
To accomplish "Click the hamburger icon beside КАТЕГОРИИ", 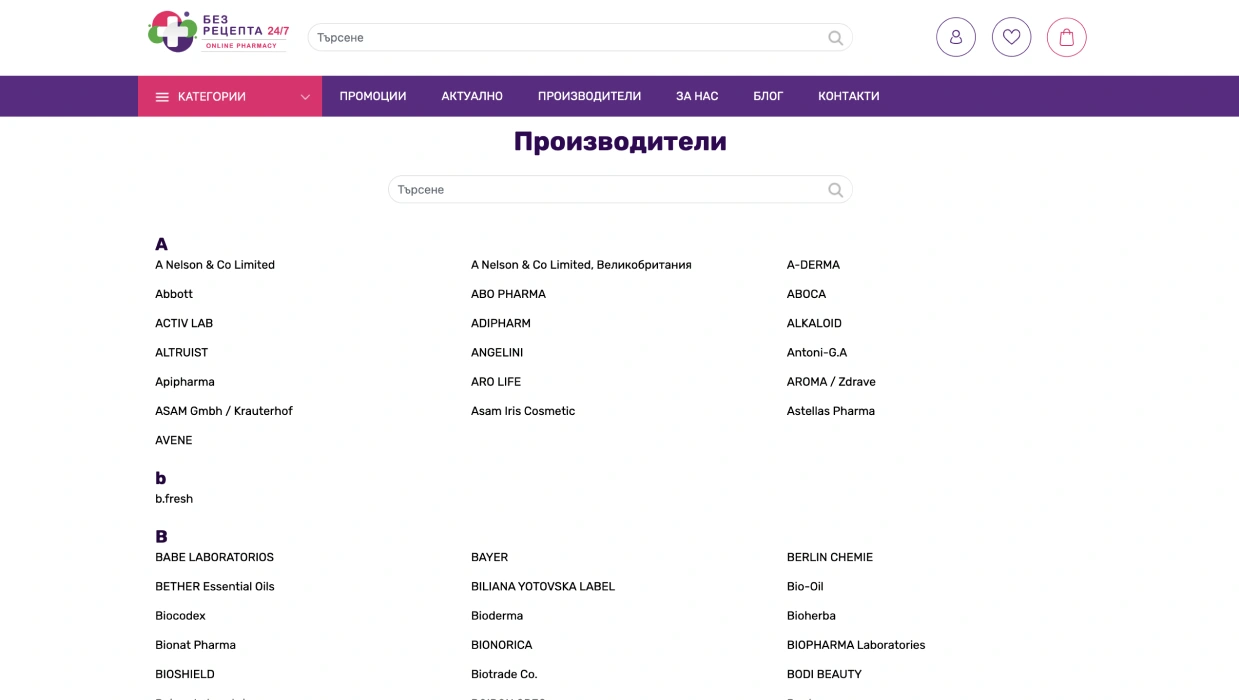I will click(162, 97).
